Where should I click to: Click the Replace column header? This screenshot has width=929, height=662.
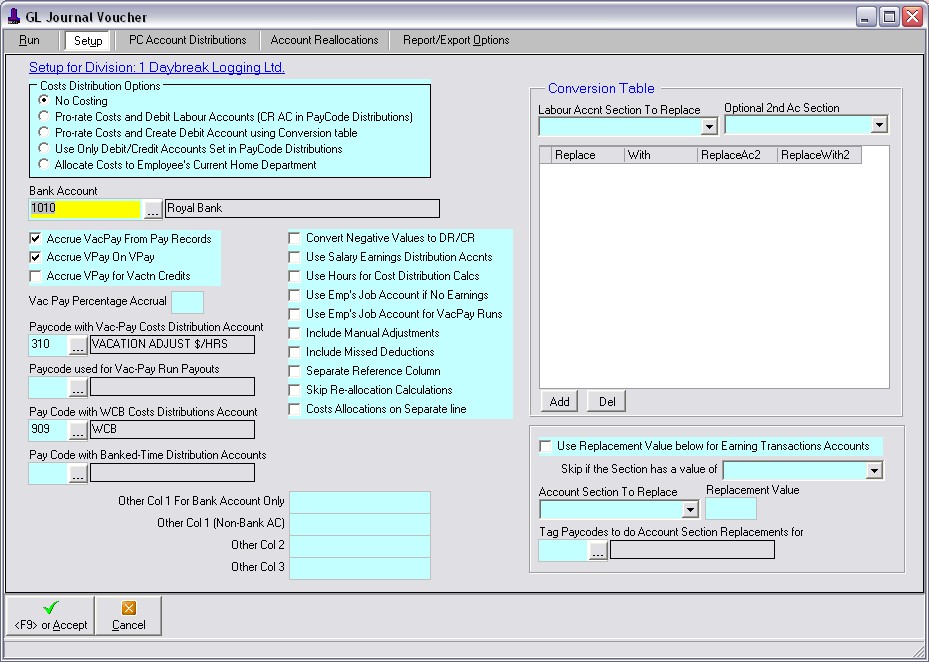coord(588,155)
